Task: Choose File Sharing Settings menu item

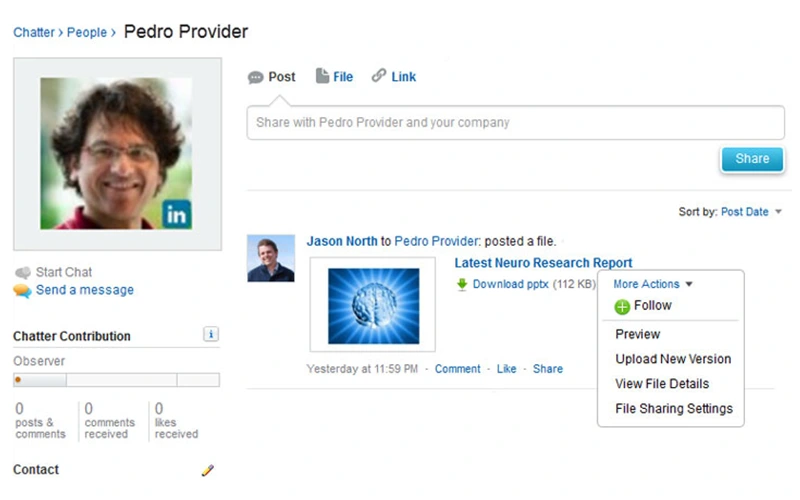Action: [x=673, y=409]
